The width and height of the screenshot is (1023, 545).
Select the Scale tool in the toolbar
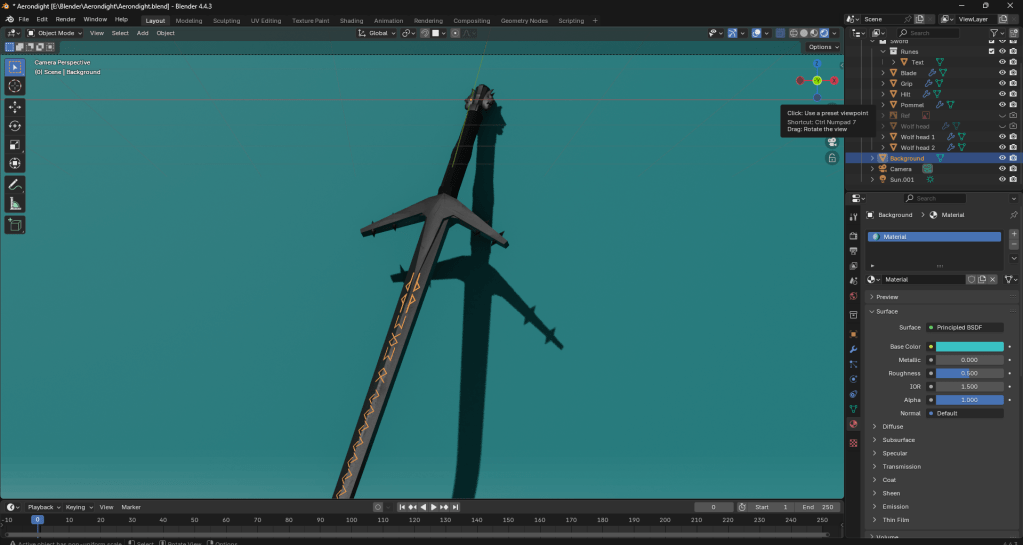point(15,144)
